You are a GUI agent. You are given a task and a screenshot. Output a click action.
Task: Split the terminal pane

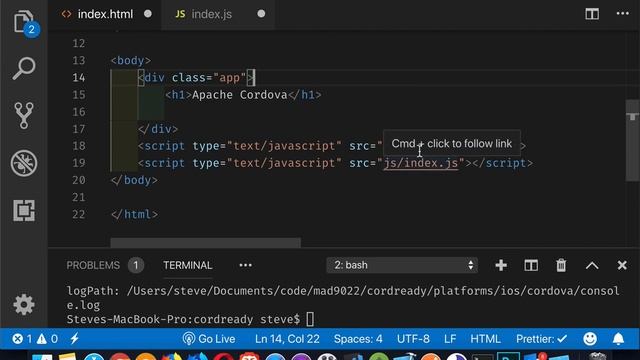pos(531,265)
